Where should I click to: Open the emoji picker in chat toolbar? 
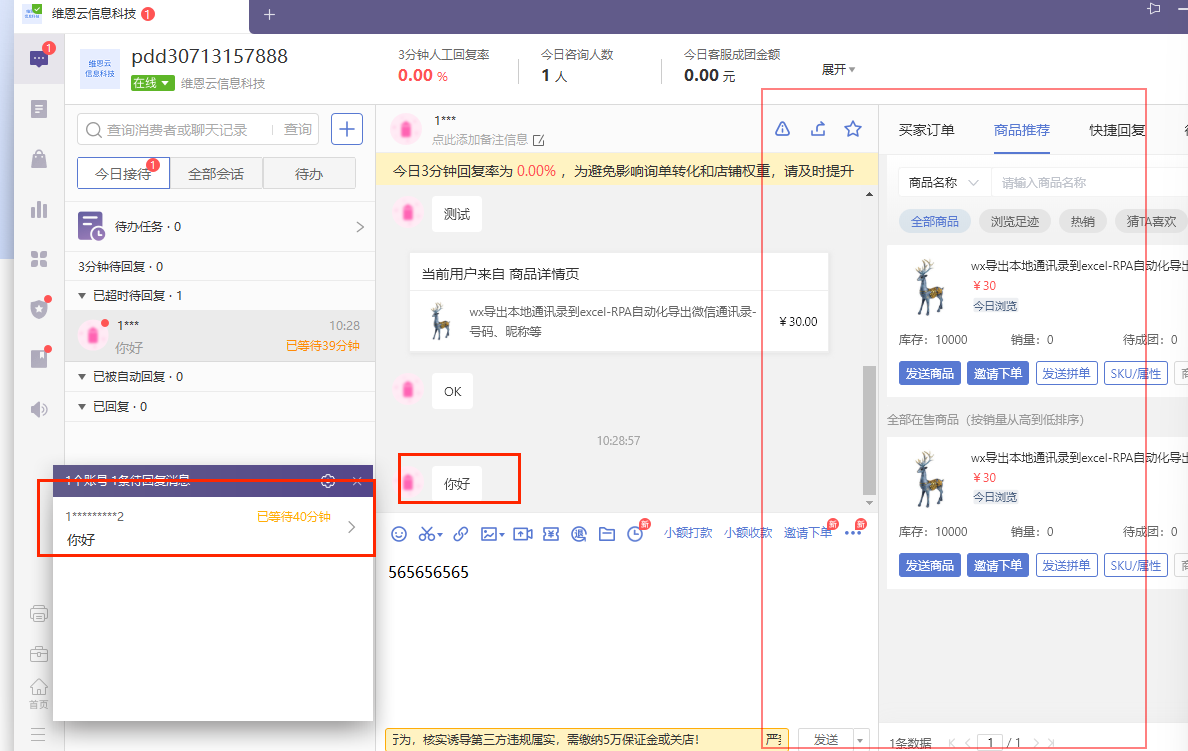[x=399, y=534]
